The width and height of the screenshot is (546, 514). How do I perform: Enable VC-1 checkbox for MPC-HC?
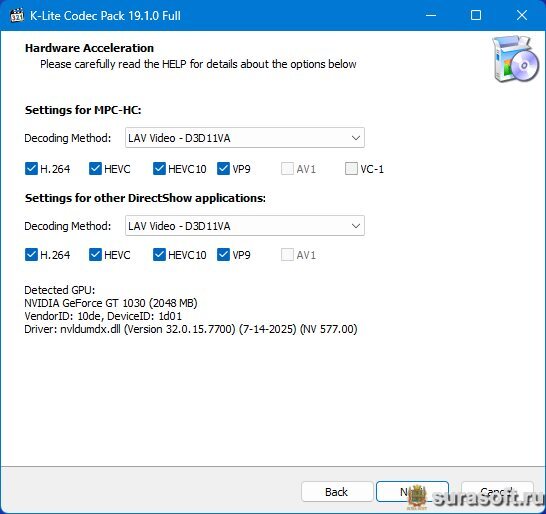351,169
